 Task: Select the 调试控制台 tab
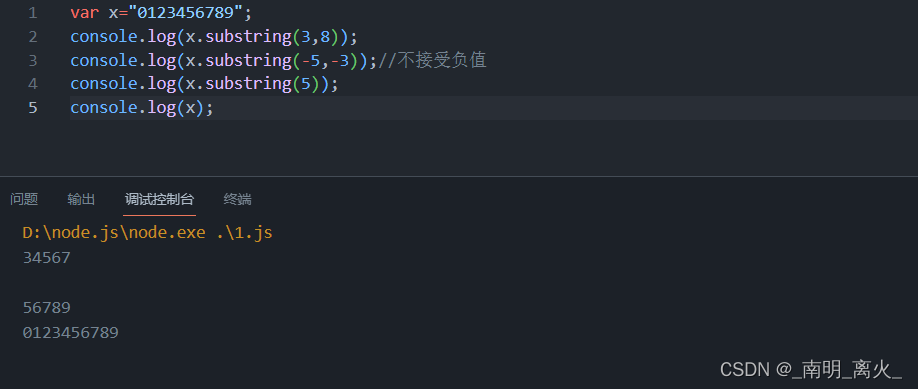[159, 199]
